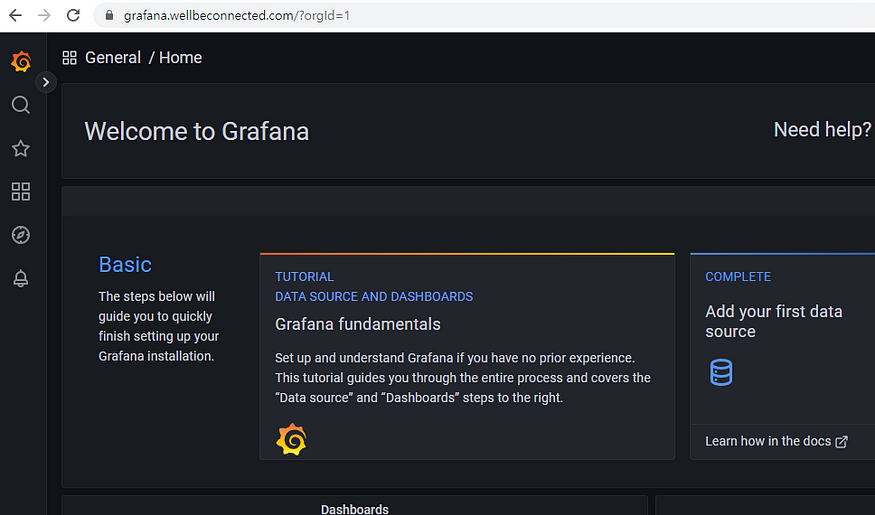Open the Dashboards grid icon in sidebar
Screen dimensions: 875x515
[21, 191]
